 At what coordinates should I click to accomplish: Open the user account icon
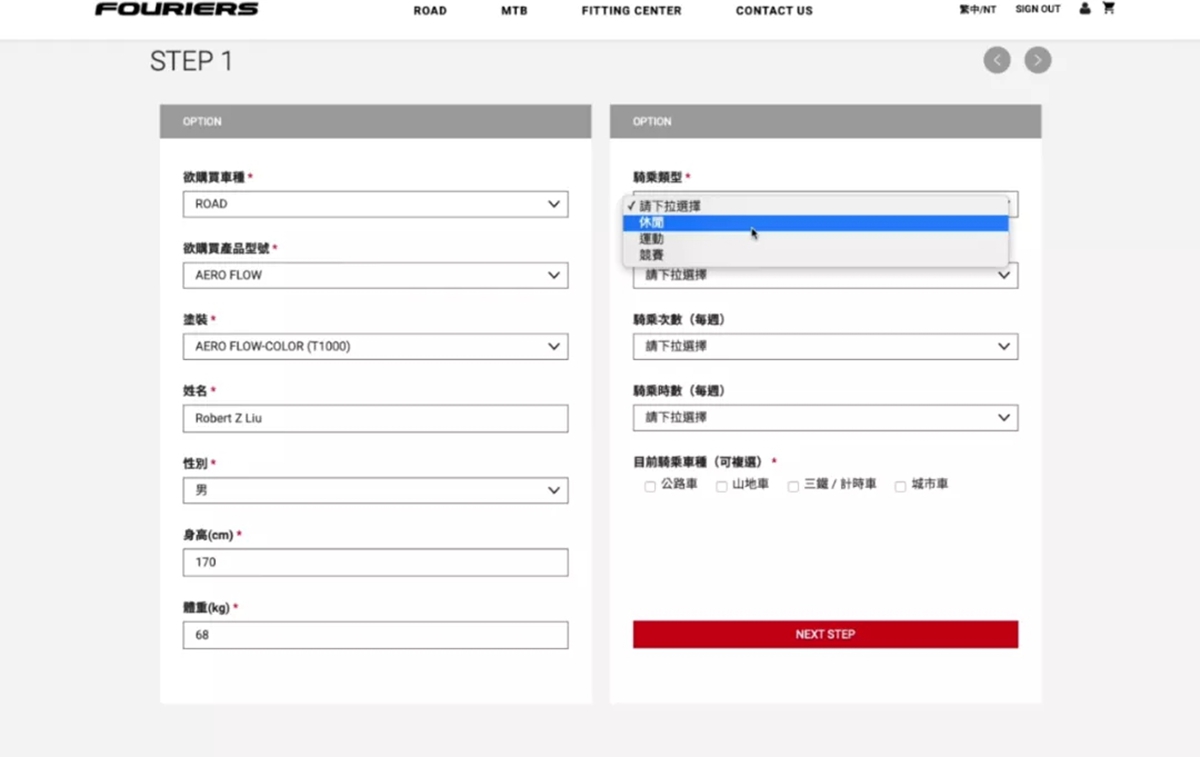1085,9
